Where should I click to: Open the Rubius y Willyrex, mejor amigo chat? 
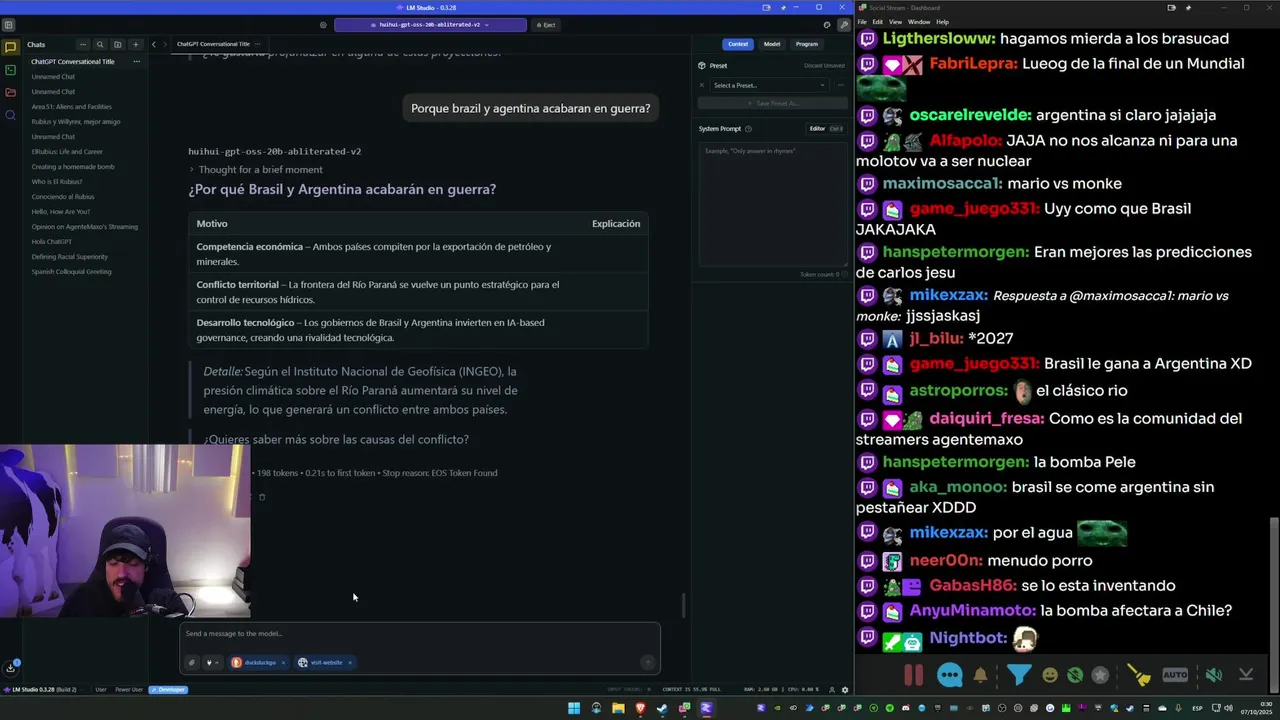pos(76,122)
